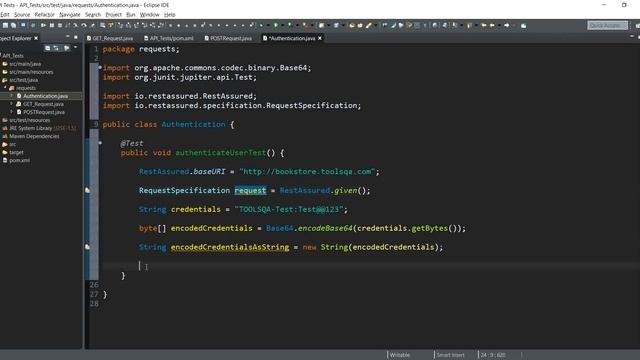The image size is (640, 360).
Task: Switch to the POSTRequest.java tab
Action: pyautogui.click(x=228, y=38)
